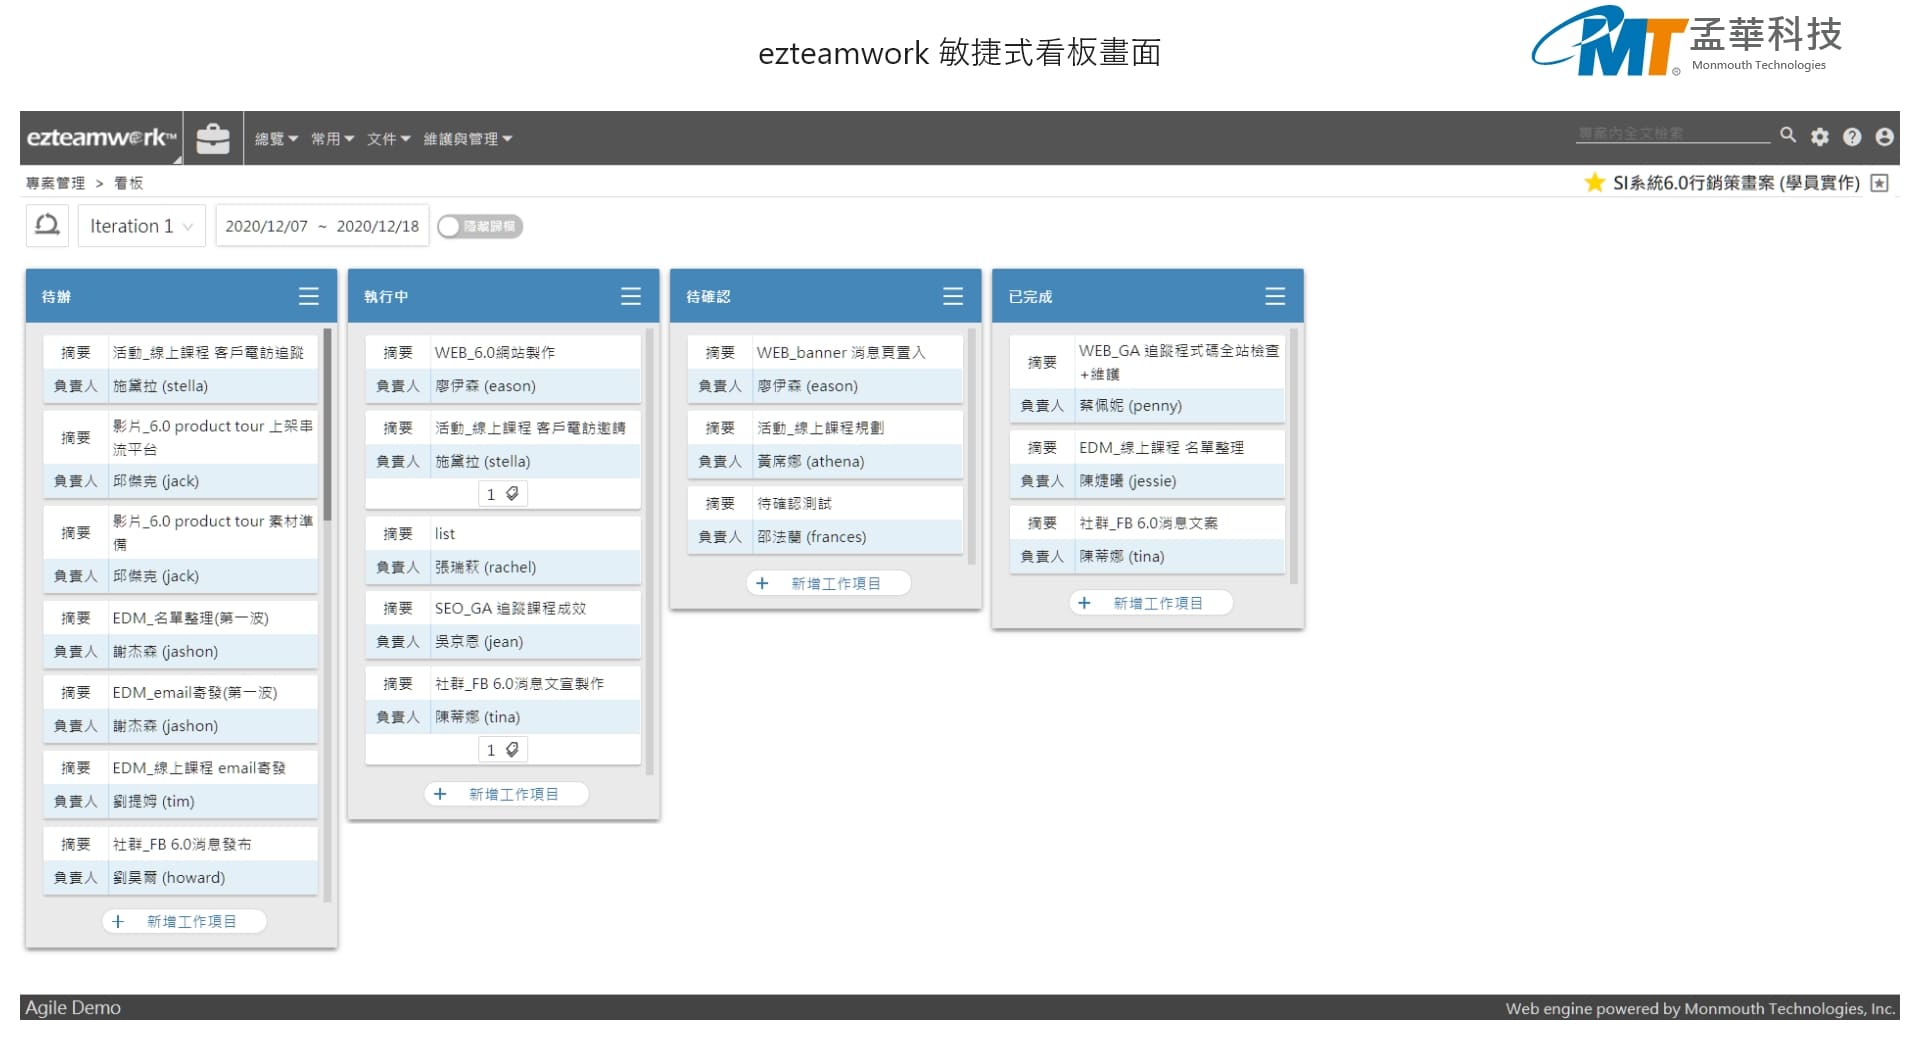The width and height of the screenshot is (1920, 1040).
Task: Click the refresh iteration icon
Action: (x=47, y=225)
